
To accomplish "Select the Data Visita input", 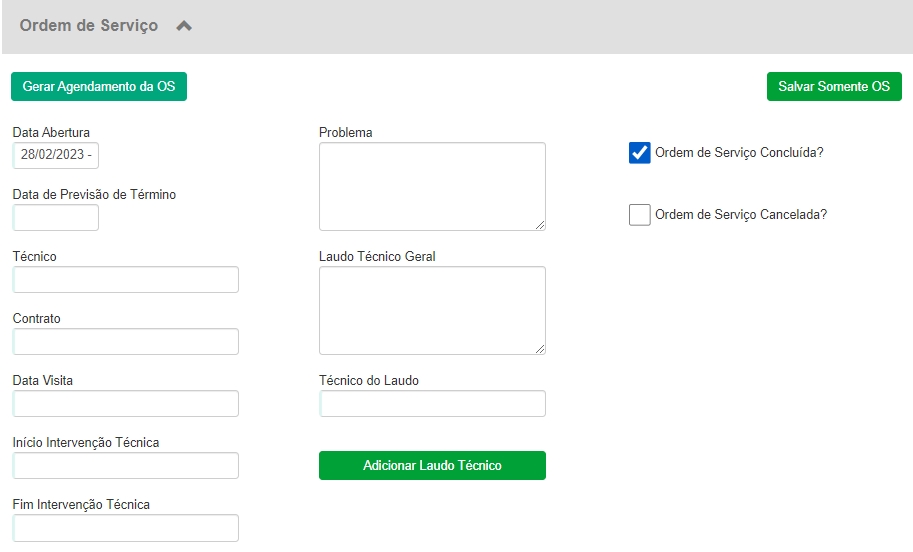I will click(126, 404).
